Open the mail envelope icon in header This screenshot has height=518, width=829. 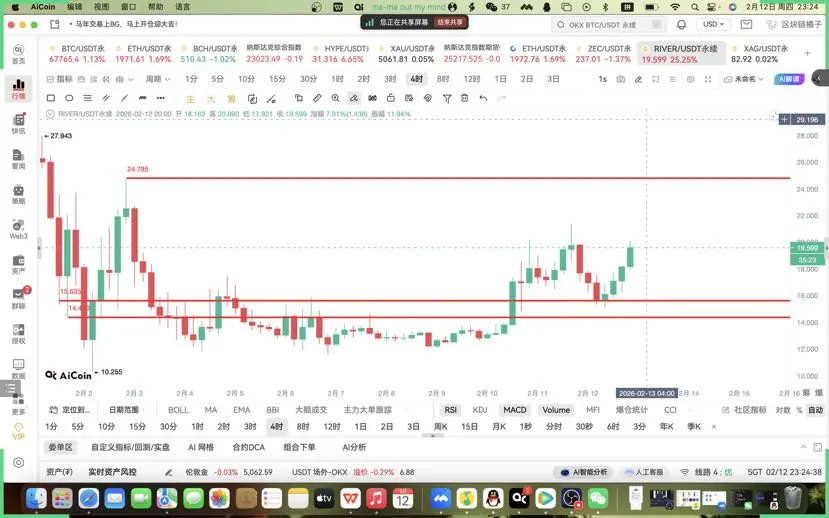(746, 24)
